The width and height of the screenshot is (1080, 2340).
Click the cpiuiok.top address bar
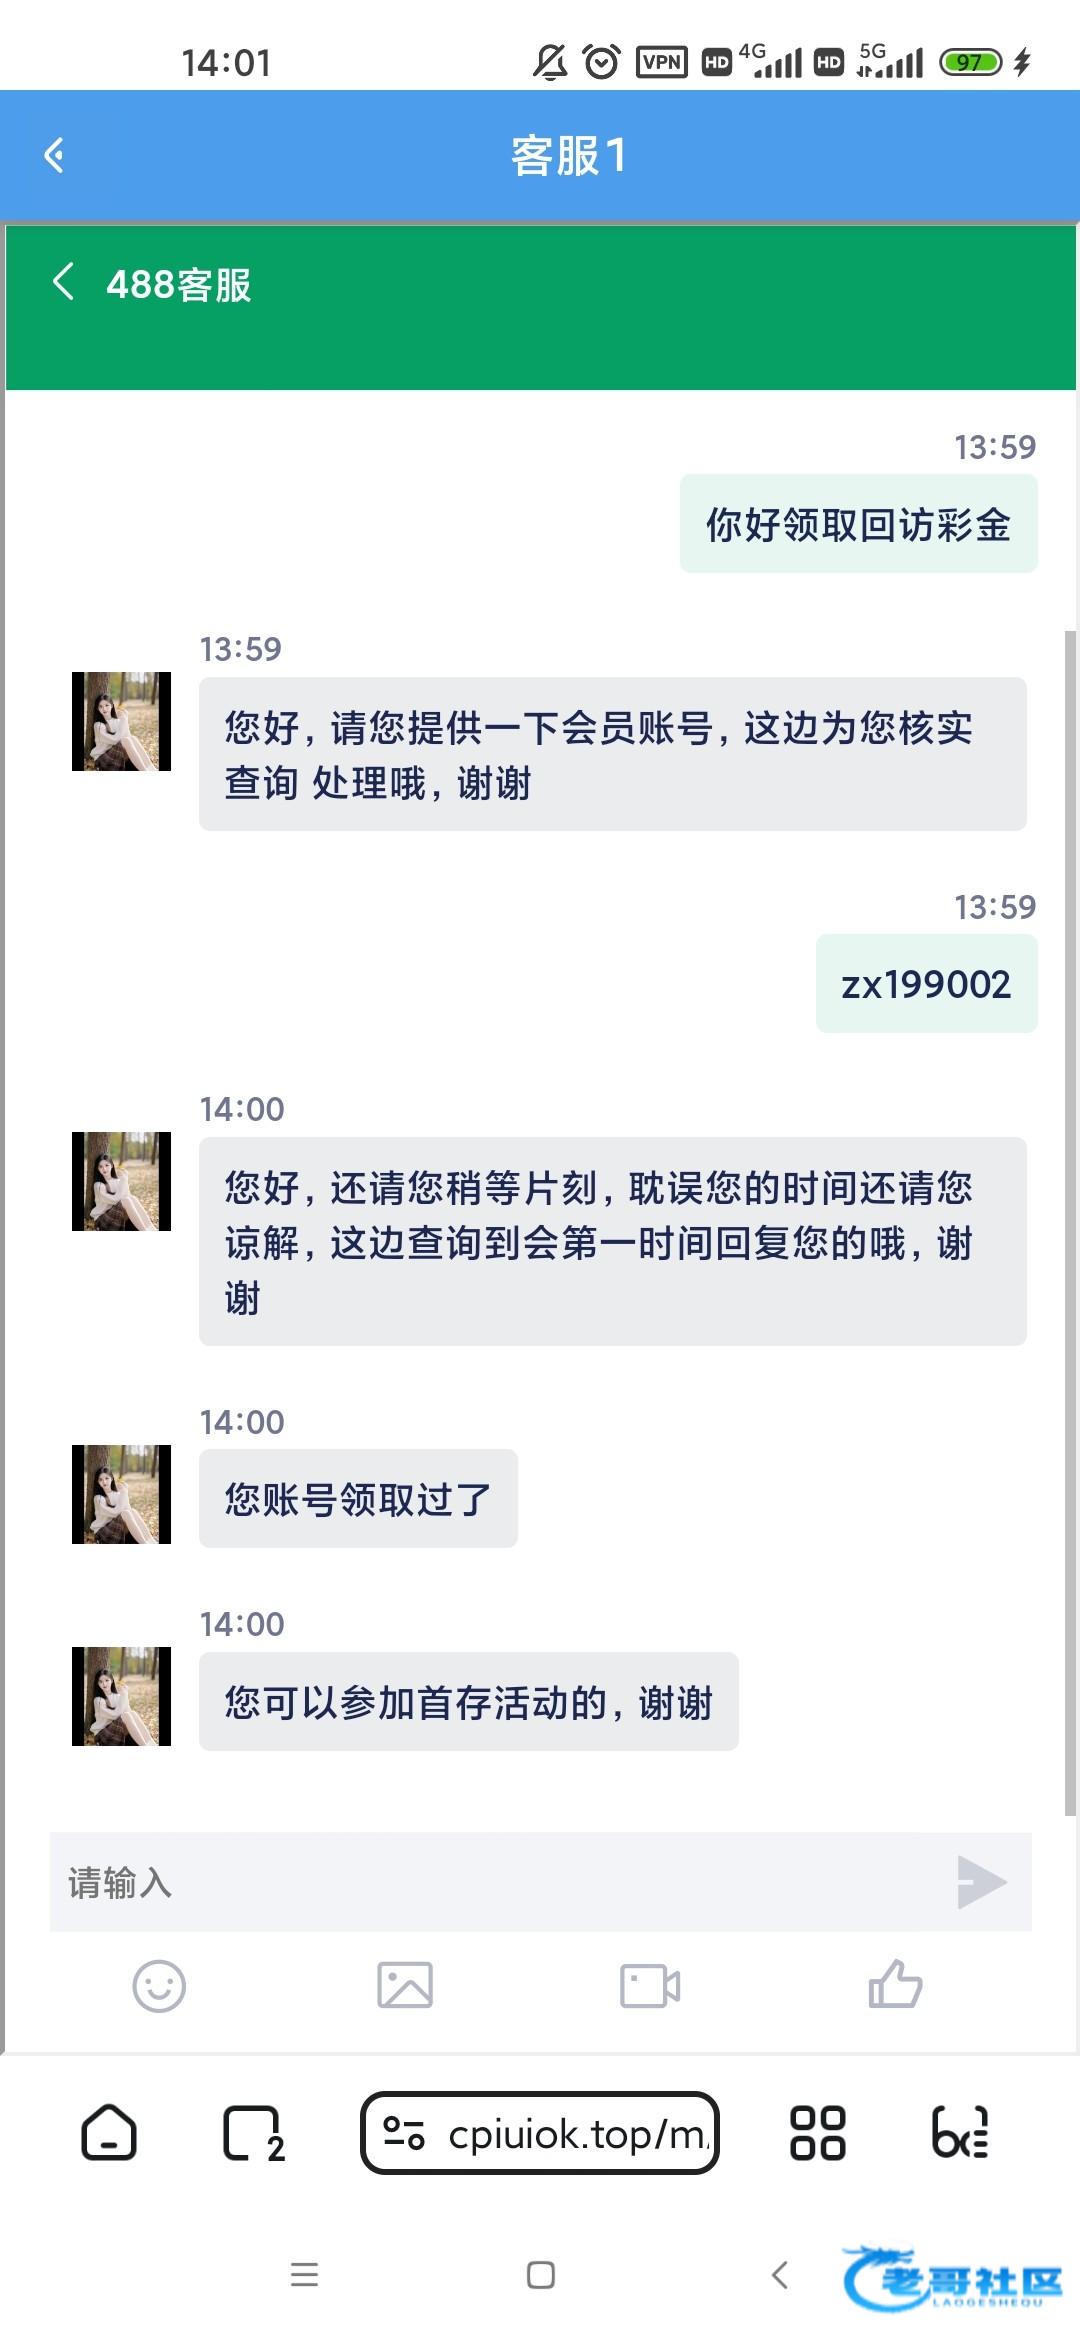[575, 2134]
